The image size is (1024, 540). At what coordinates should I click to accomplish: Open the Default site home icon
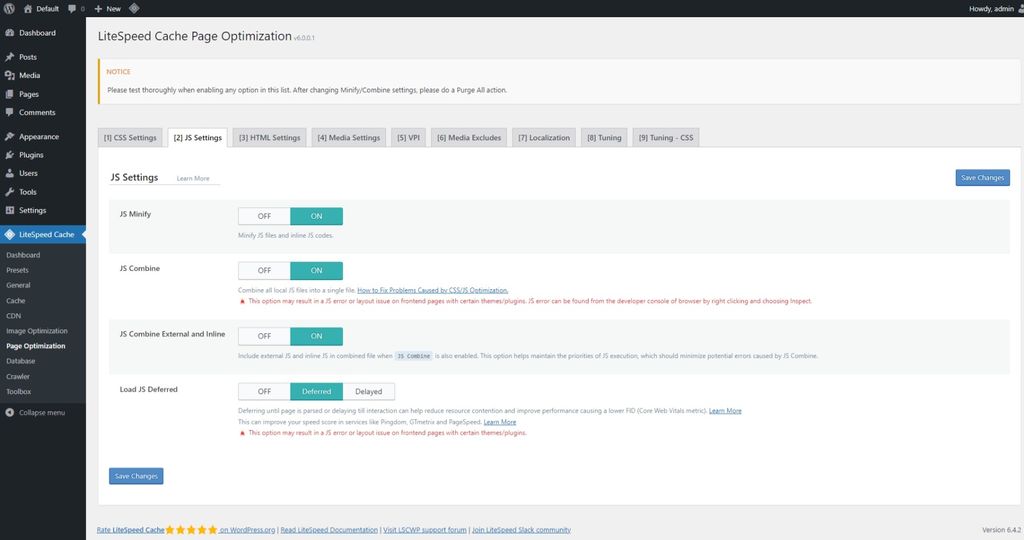[27, 8]
